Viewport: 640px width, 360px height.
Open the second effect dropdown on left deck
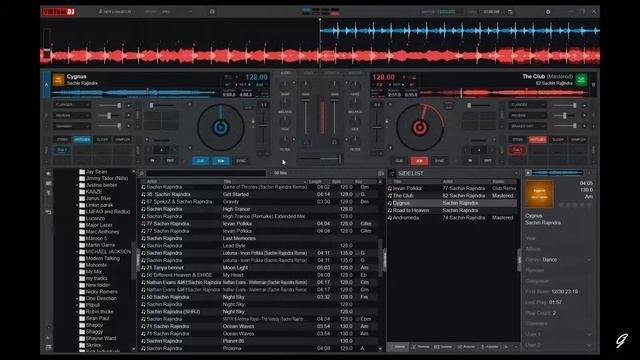click(71, 116)
